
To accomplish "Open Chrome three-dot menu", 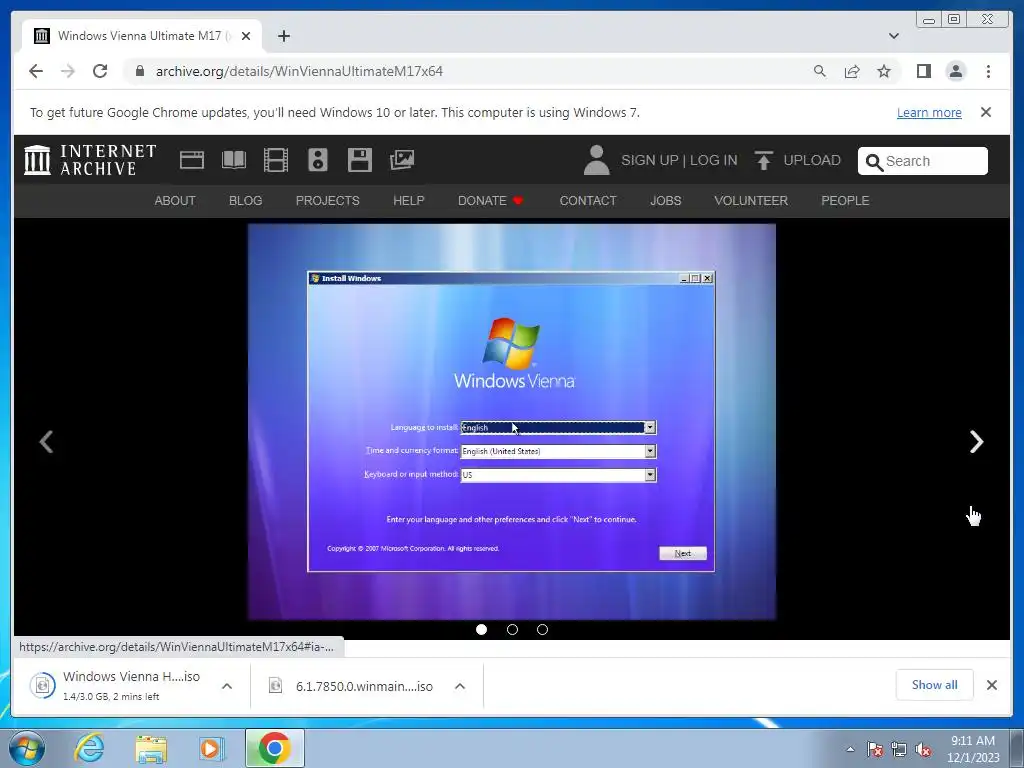I will pyautogui.click(x=988, y=71).
